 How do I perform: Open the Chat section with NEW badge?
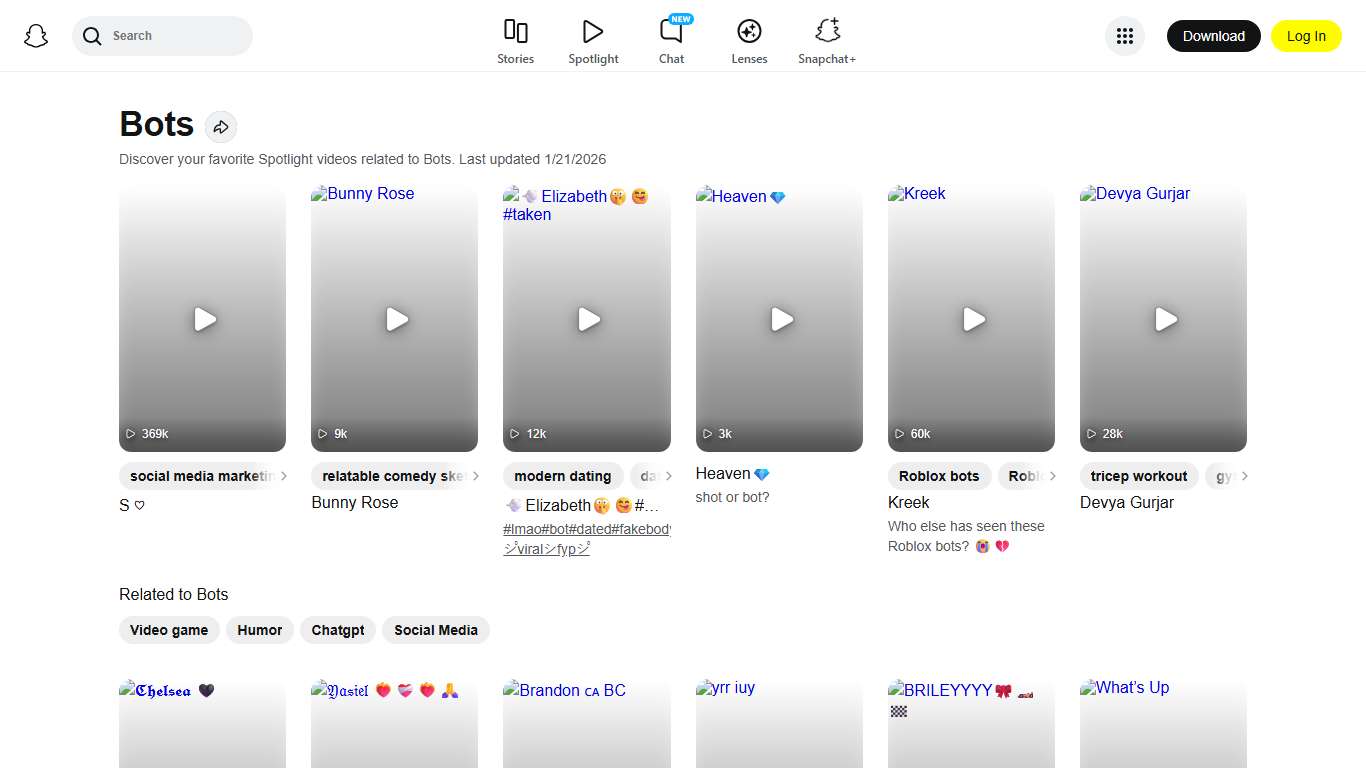[x=671, y=40]
